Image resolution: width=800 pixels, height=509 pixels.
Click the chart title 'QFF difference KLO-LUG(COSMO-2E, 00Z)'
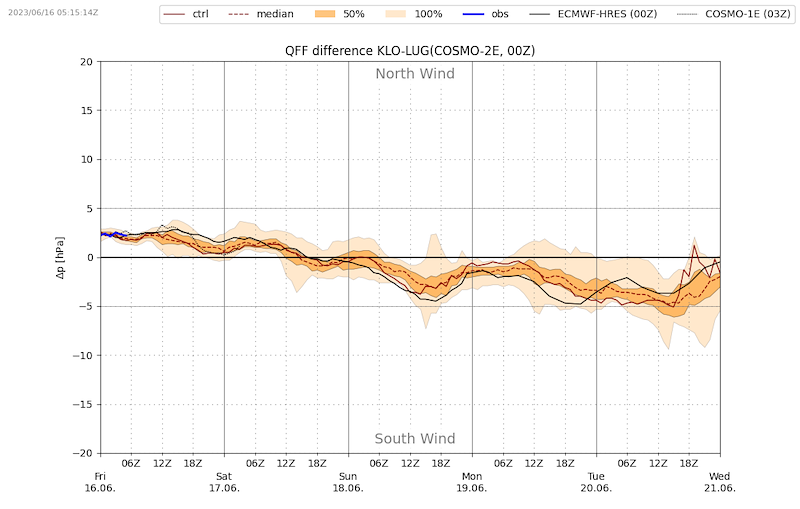pos(410,50)
